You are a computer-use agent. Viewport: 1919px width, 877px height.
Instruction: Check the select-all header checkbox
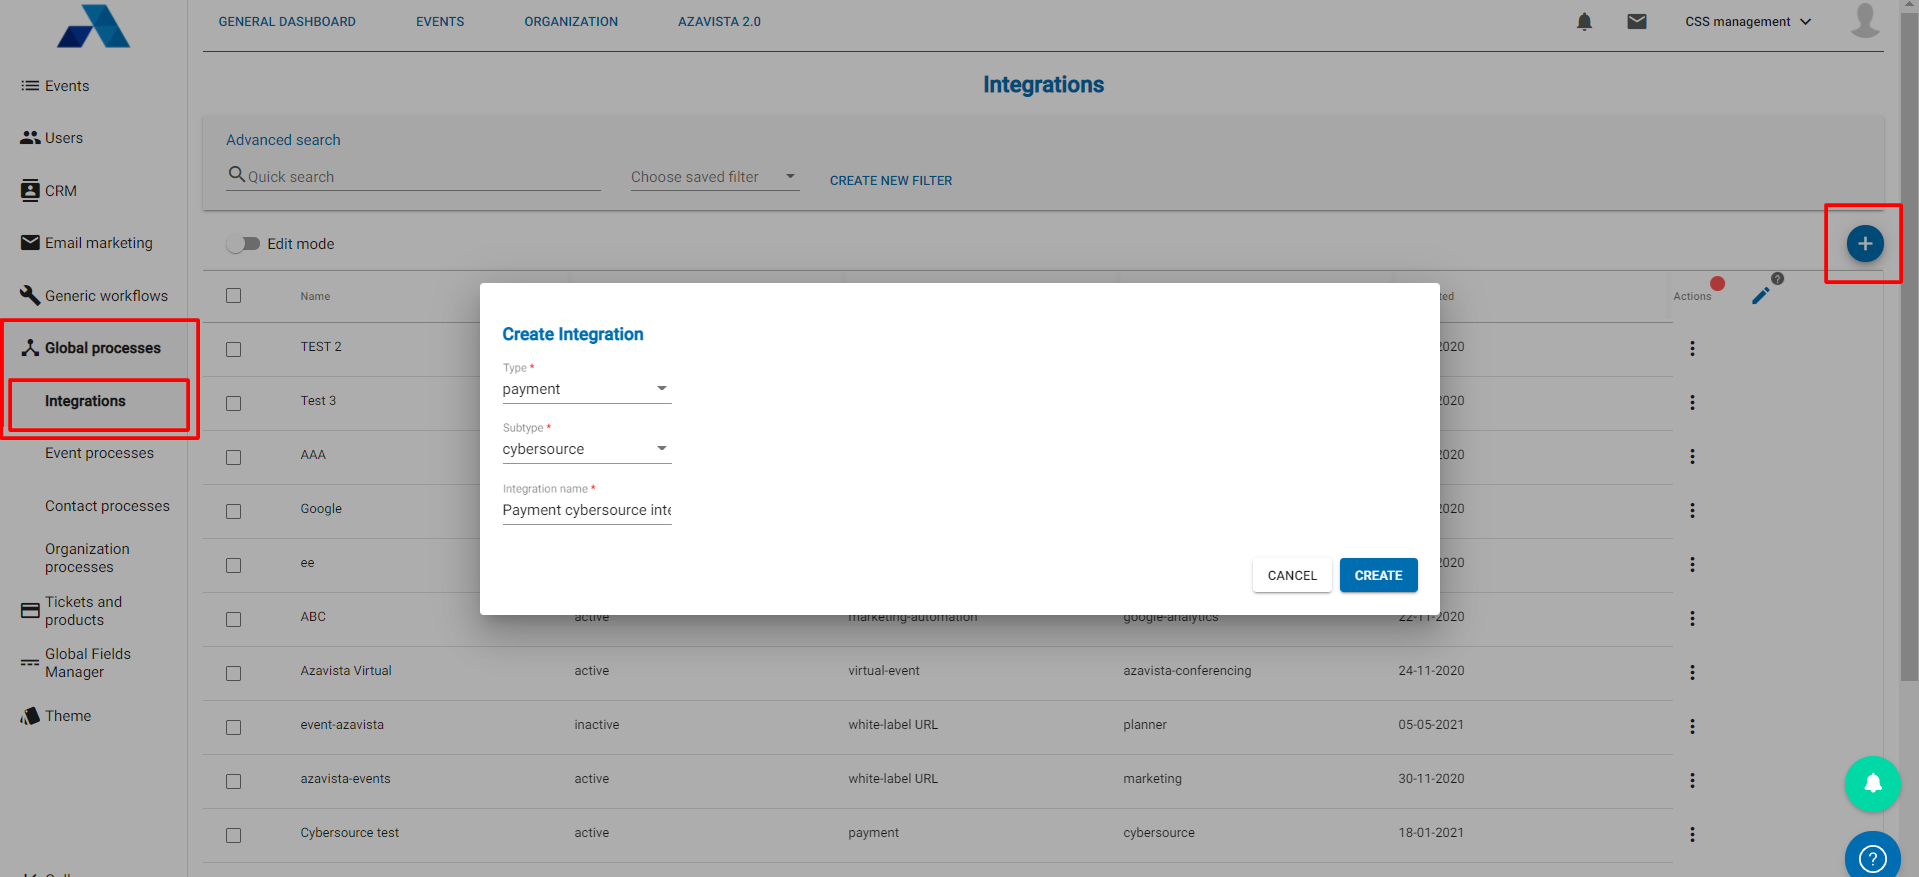pos(234,296)
